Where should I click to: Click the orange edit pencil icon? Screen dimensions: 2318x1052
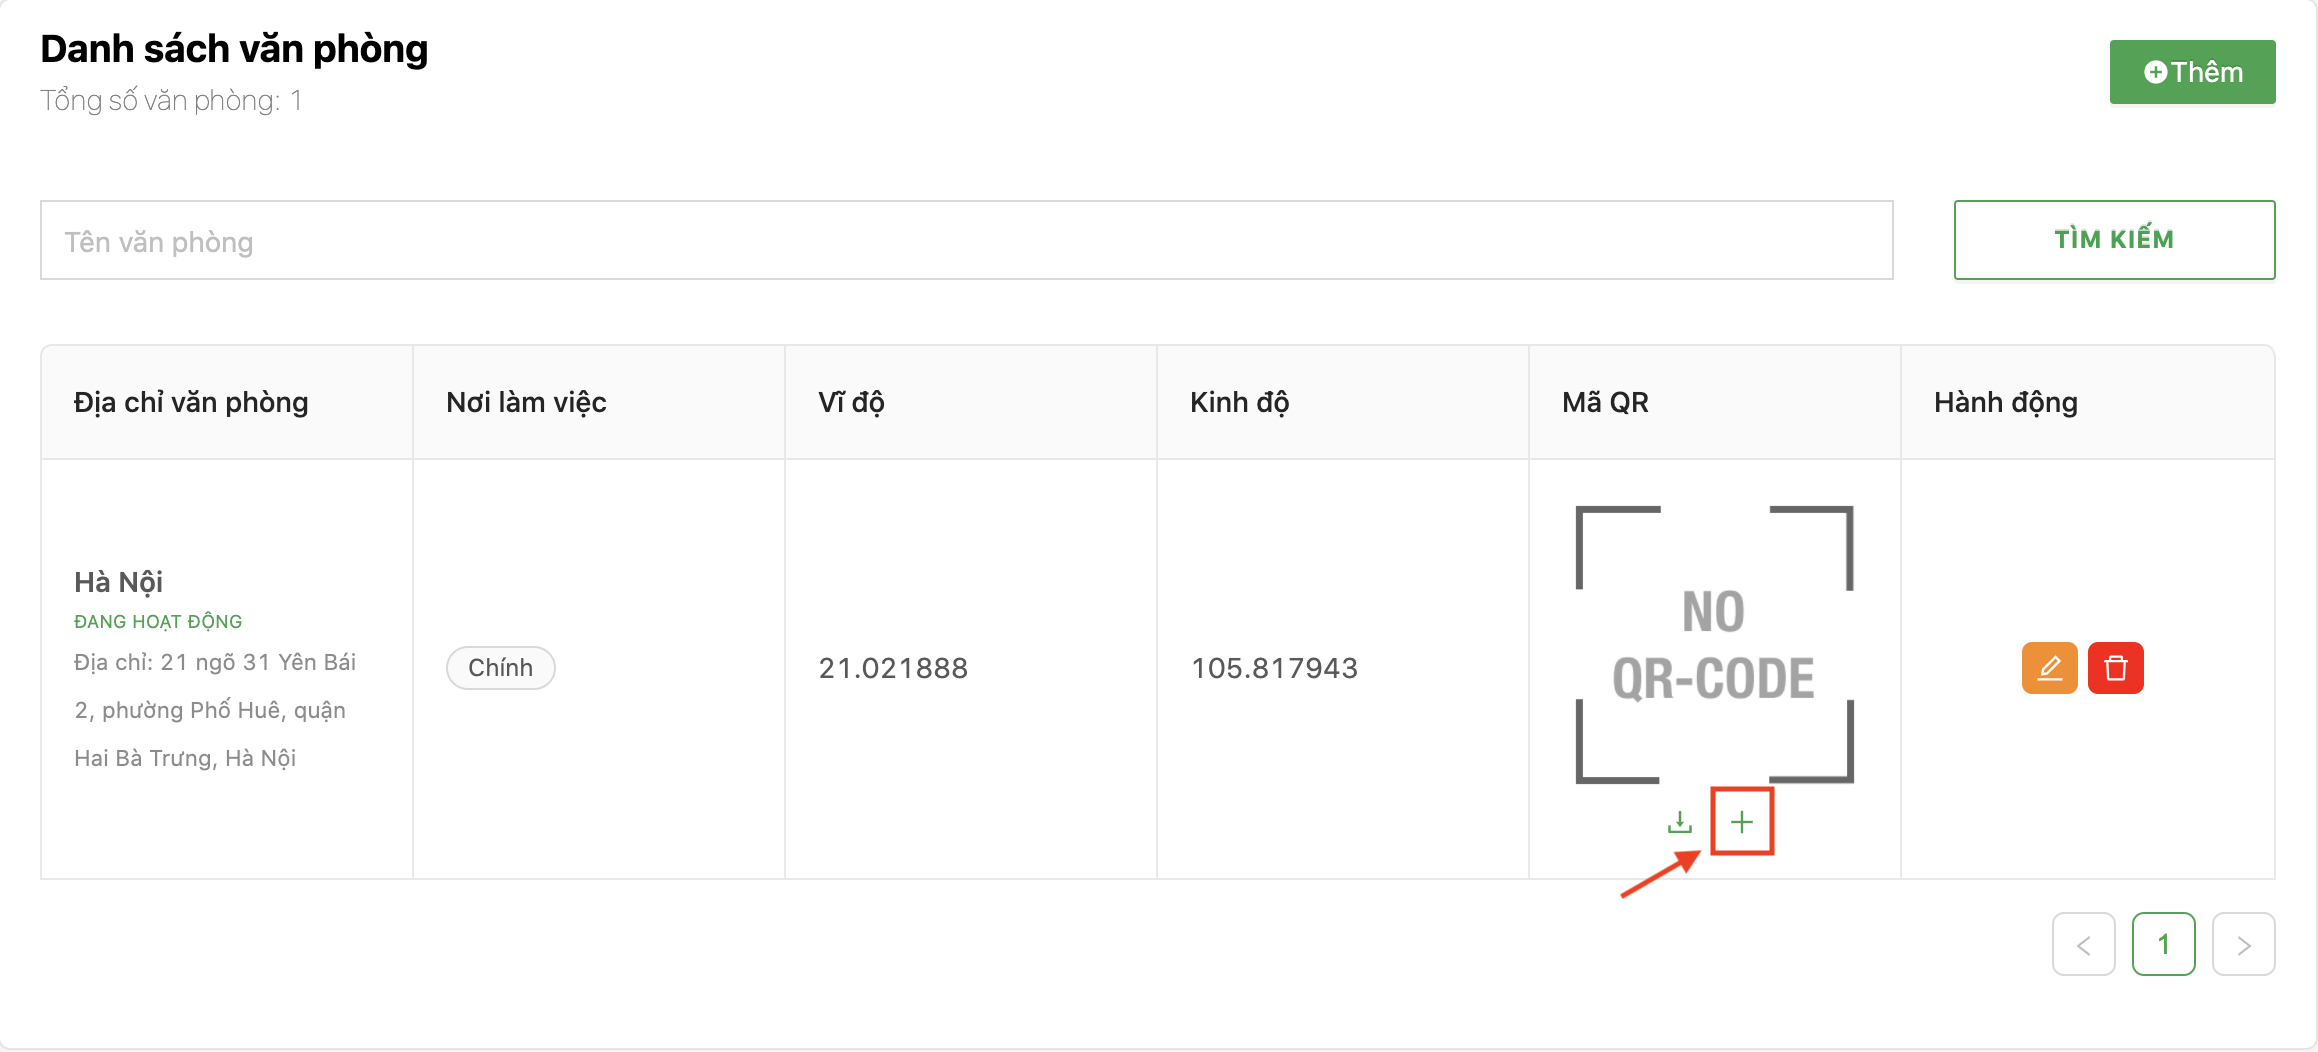coord(2049,668)
